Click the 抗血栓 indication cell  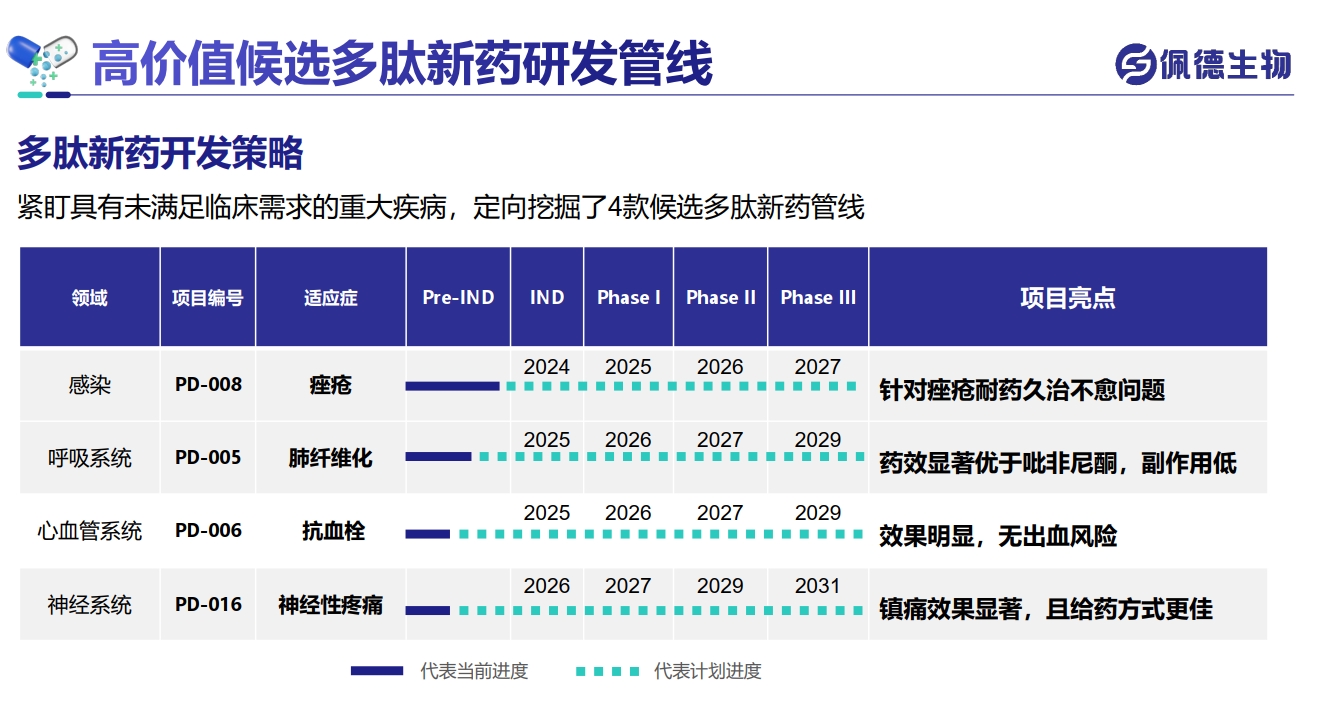tap(331, 531)
